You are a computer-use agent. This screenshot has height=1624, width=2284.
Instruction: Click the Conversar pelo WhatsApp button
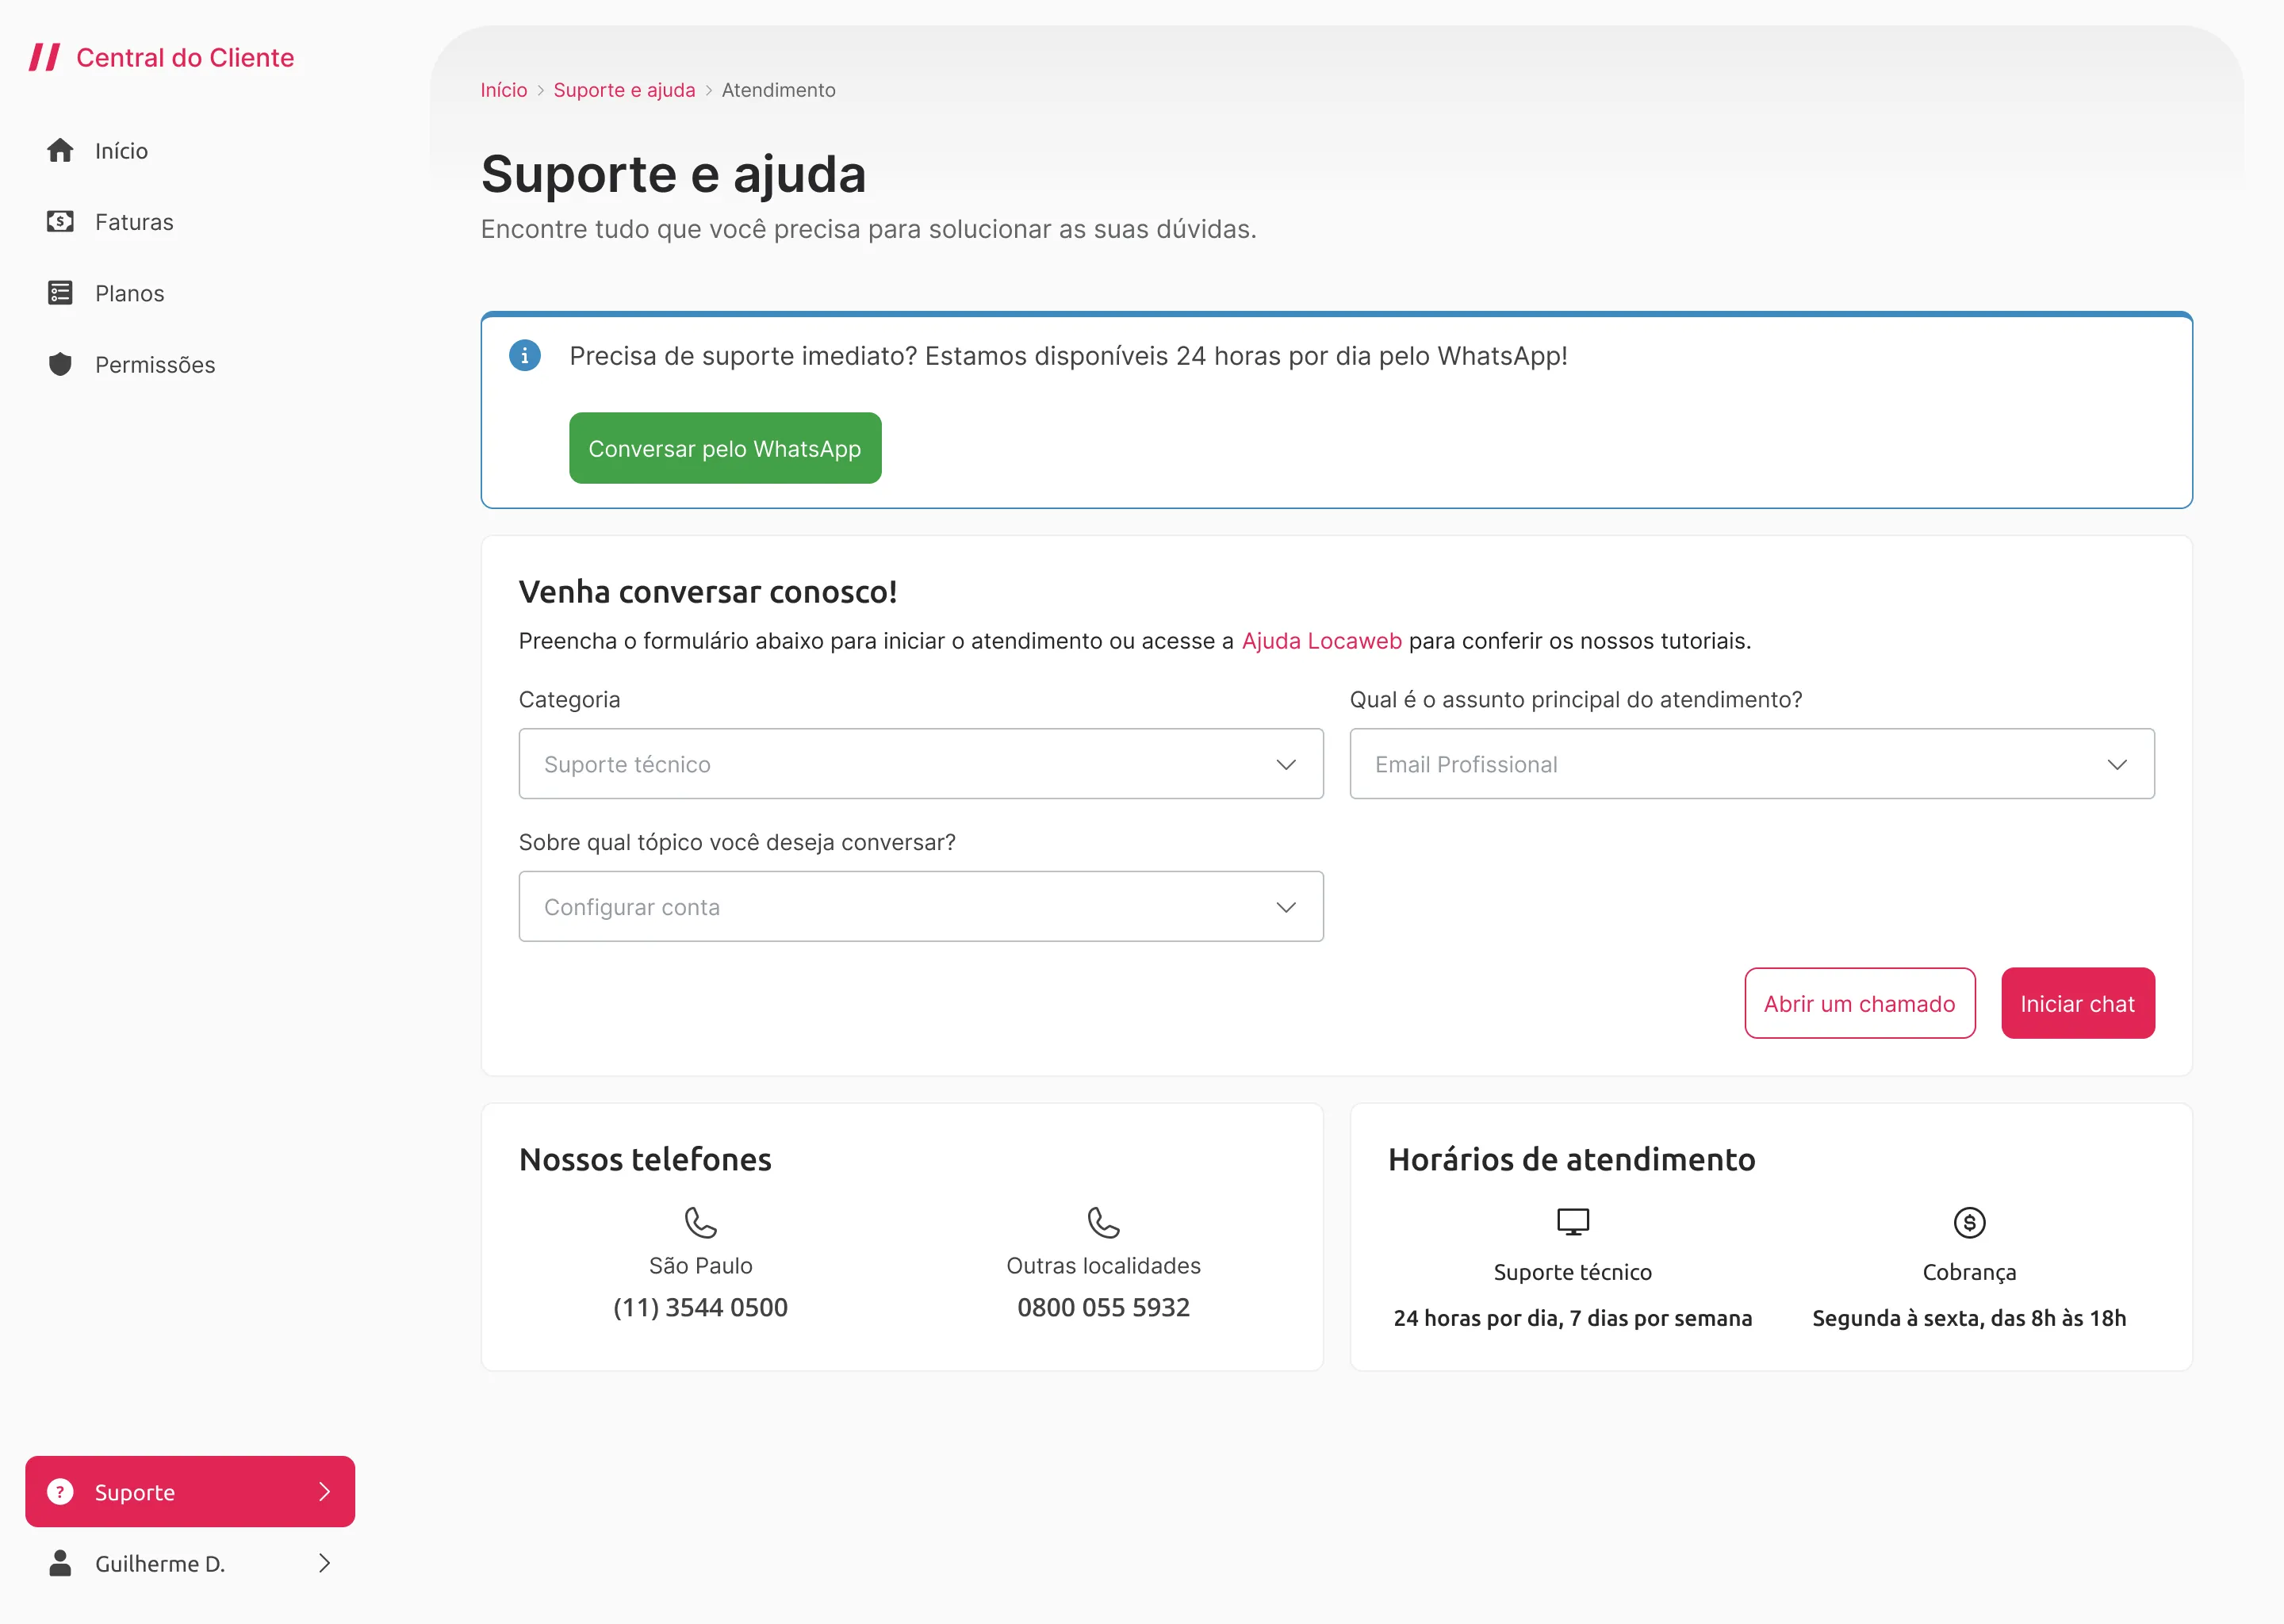pyautogui.click(x=725, y=448)
